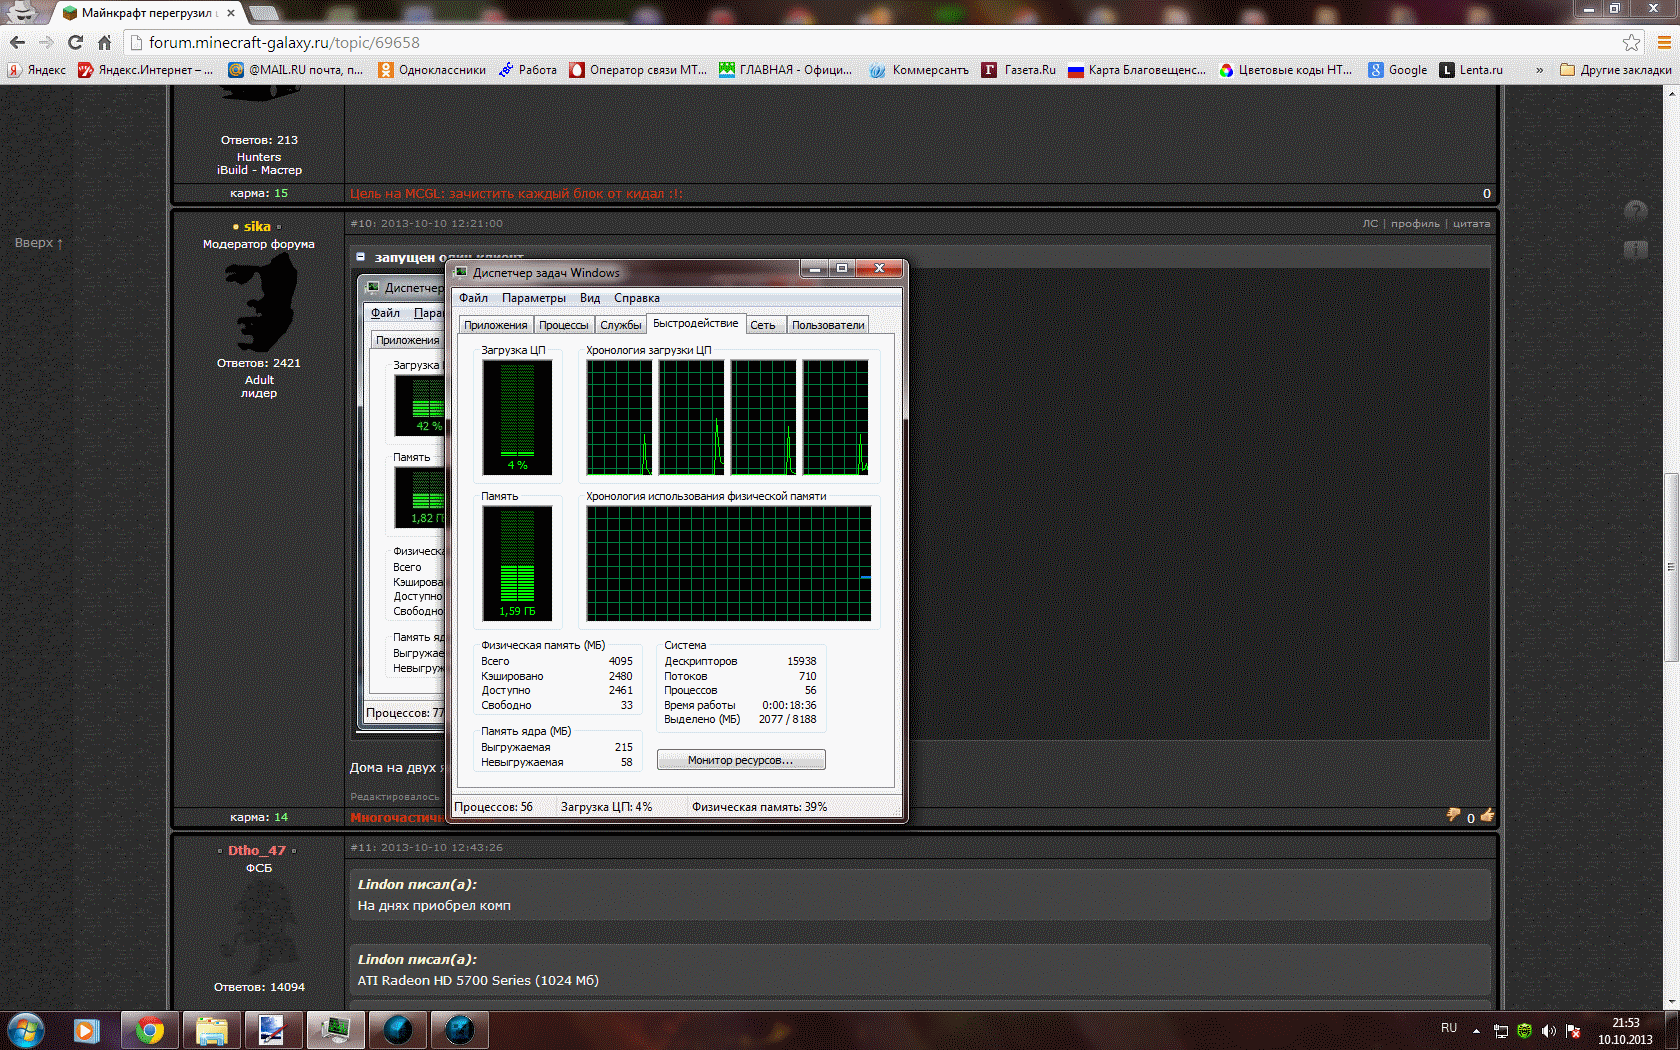Screen dimensions: 1680x1050
Task: Open the Параметры menu in Task Manager
Action: click(534, 298)
